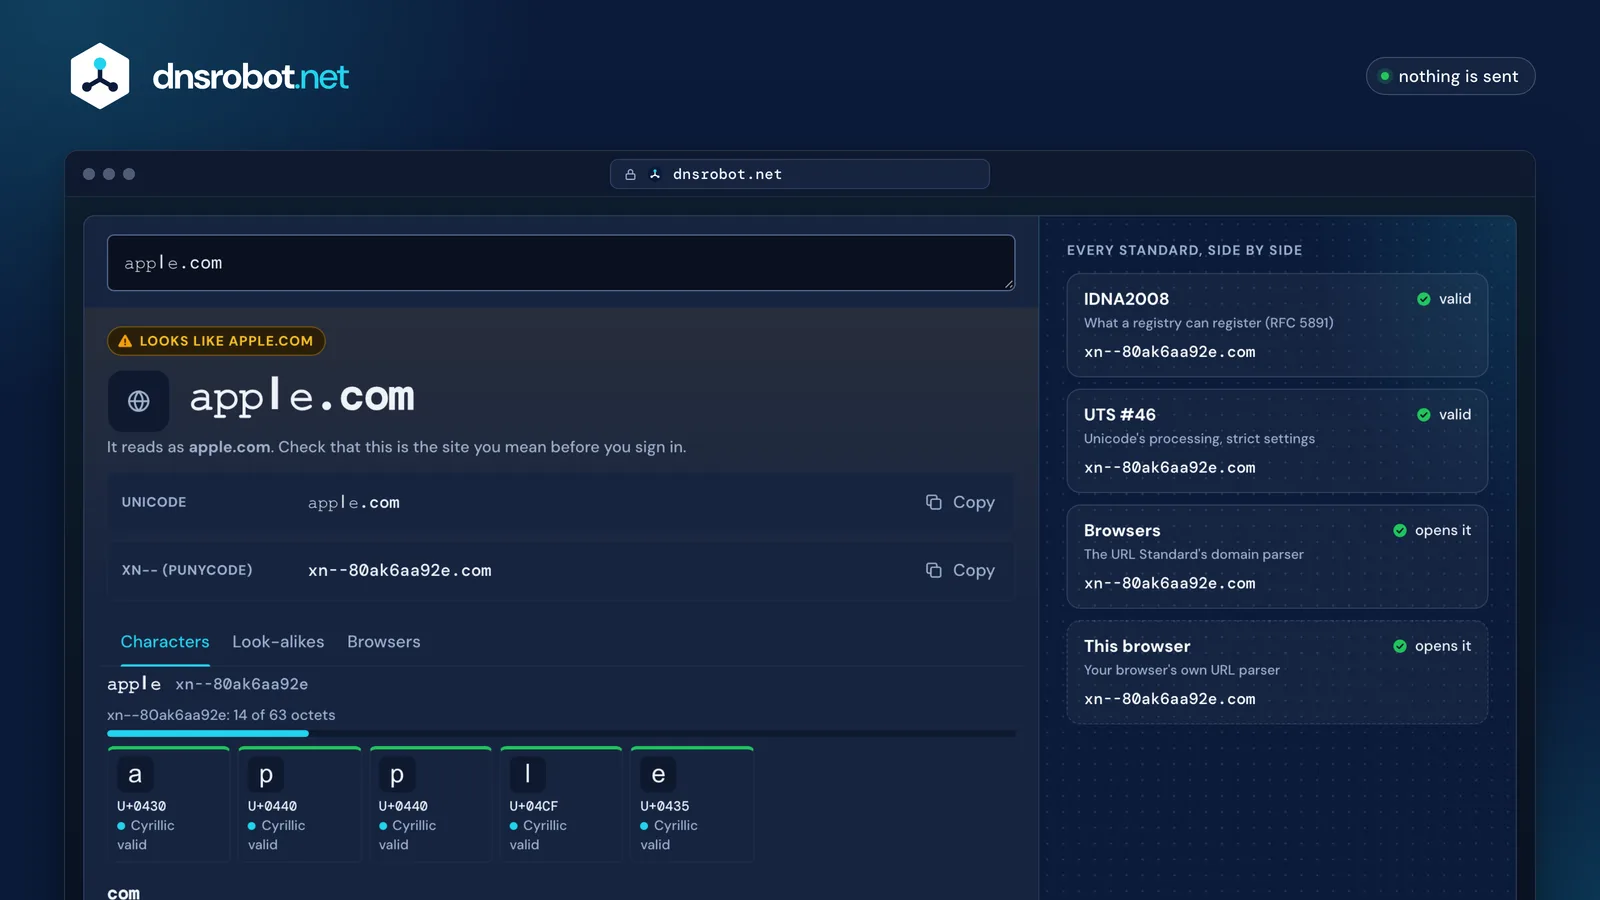Screen dimensions: 1600x900
Task: Click the site favicon in address bar
Action: coord(655,174)
